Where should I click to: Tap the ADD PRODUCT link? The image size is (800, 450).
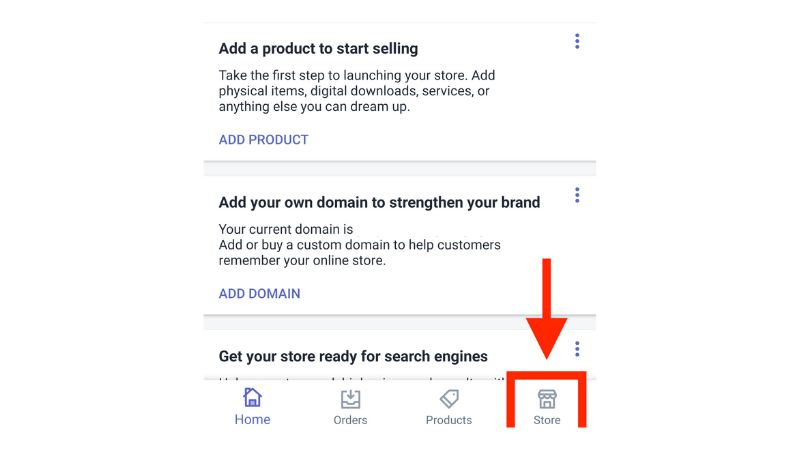(x=263, y=140)
